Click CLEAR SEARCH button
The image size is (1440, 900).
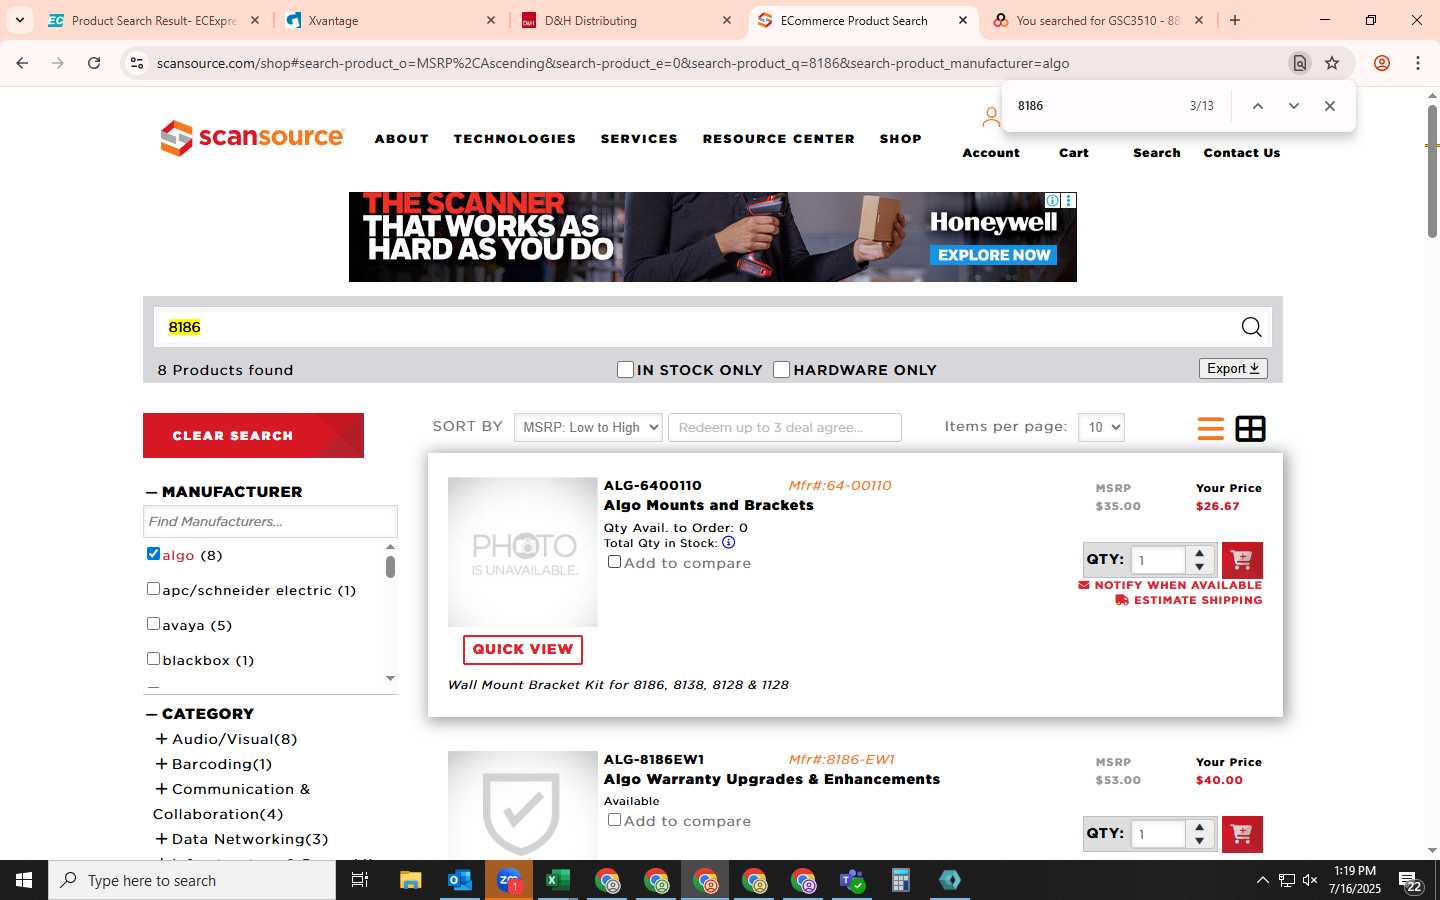coord(253,435)
